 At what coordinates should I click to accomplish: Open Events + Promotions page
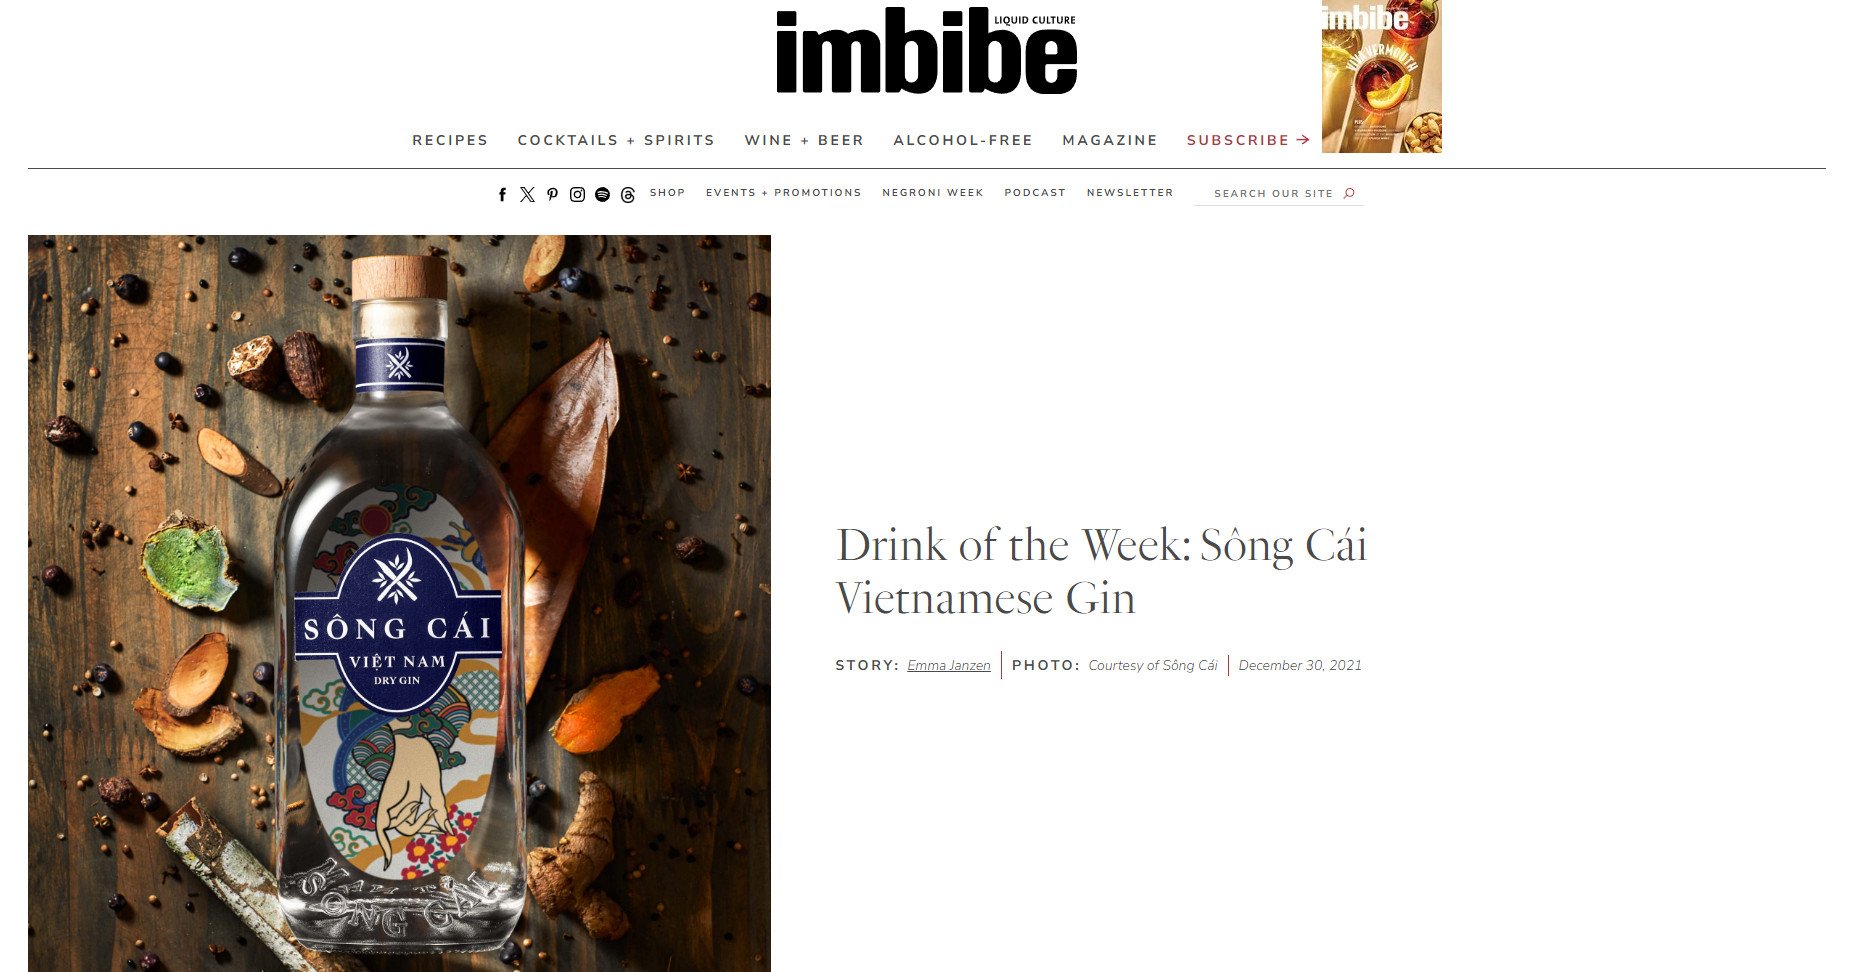(783, 192)
